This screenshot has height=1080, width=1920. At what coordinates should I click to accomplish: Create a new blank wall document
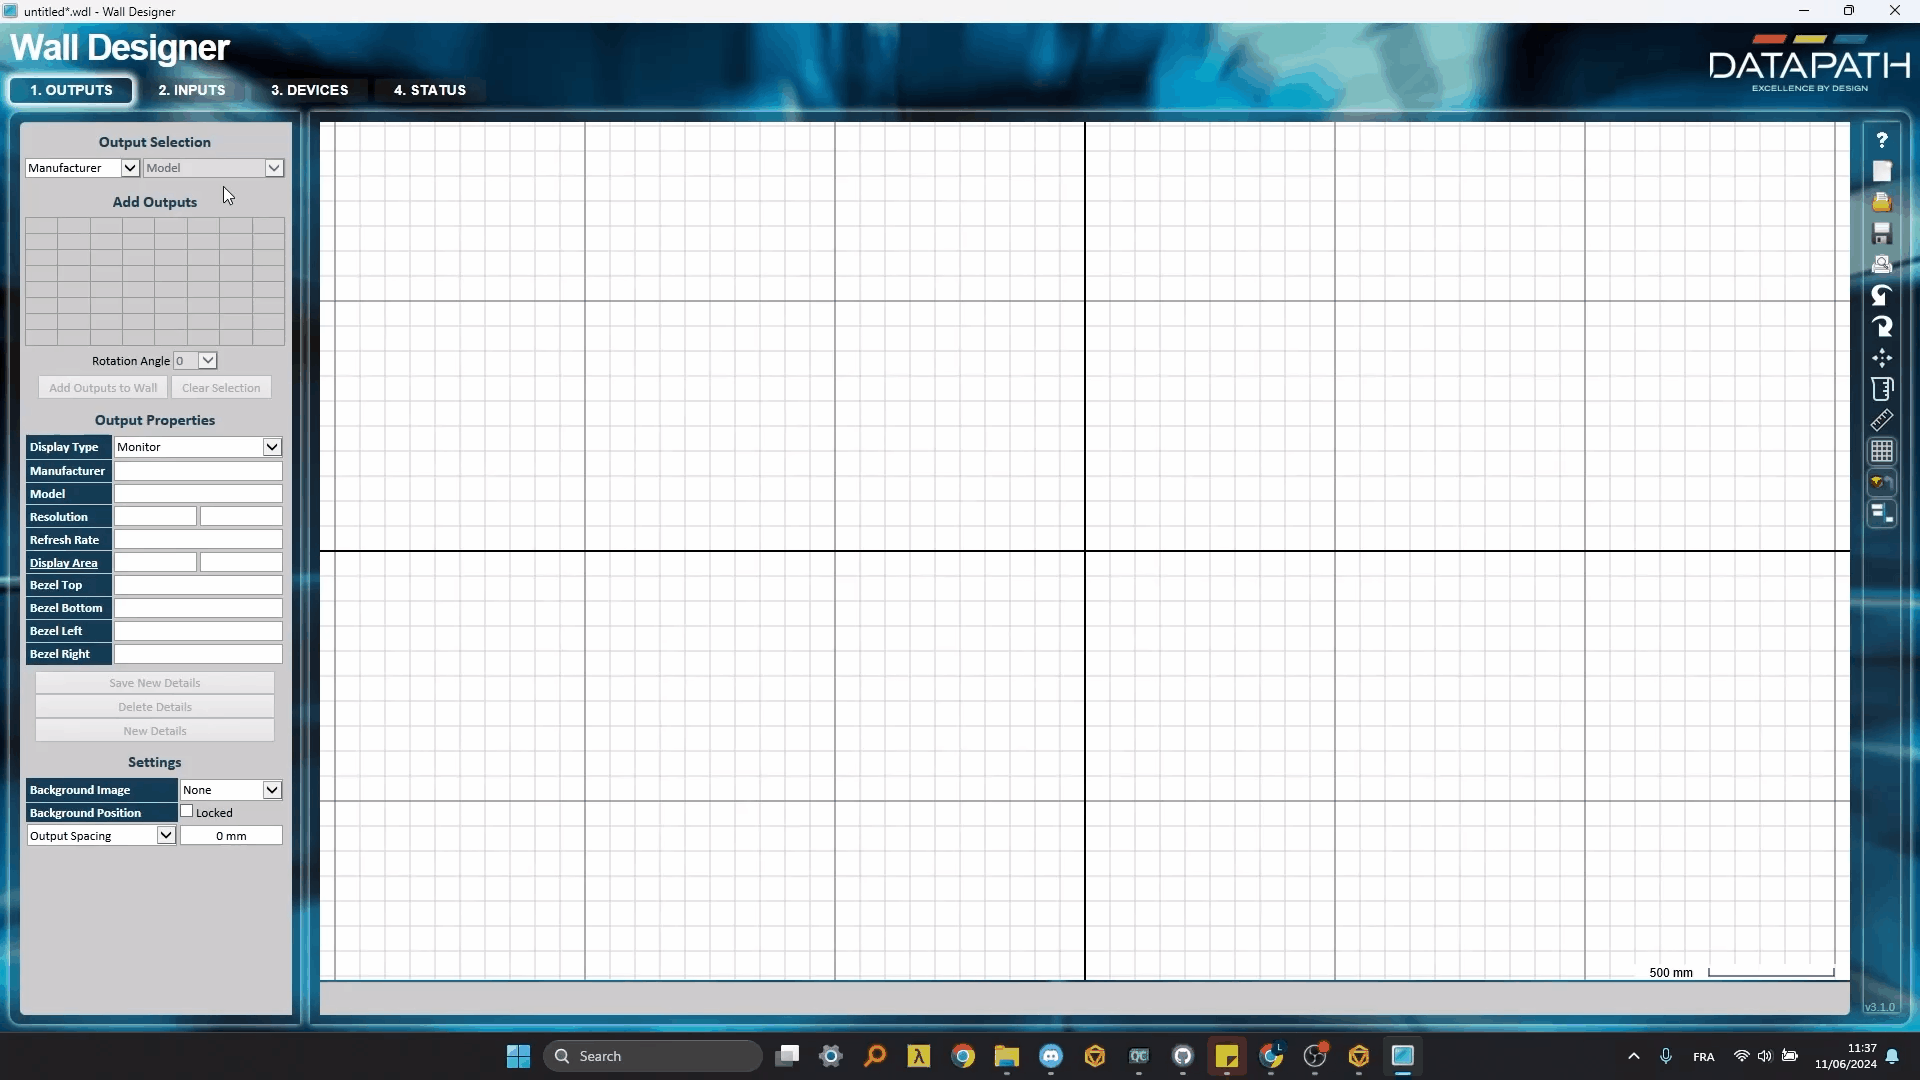tap(1881, 171)
